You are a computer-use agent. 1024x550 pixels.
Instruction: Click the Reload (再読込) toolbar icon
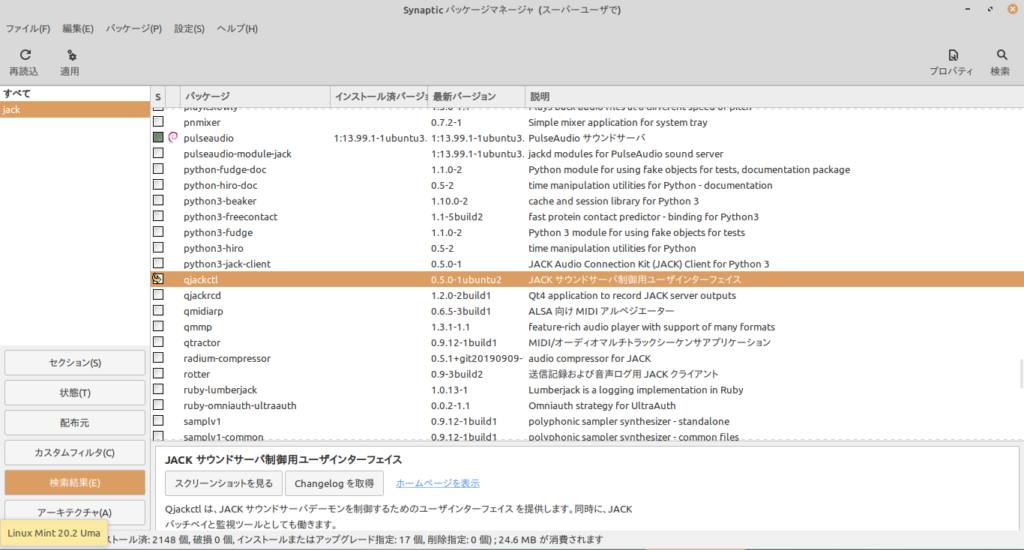pos(25,55)
